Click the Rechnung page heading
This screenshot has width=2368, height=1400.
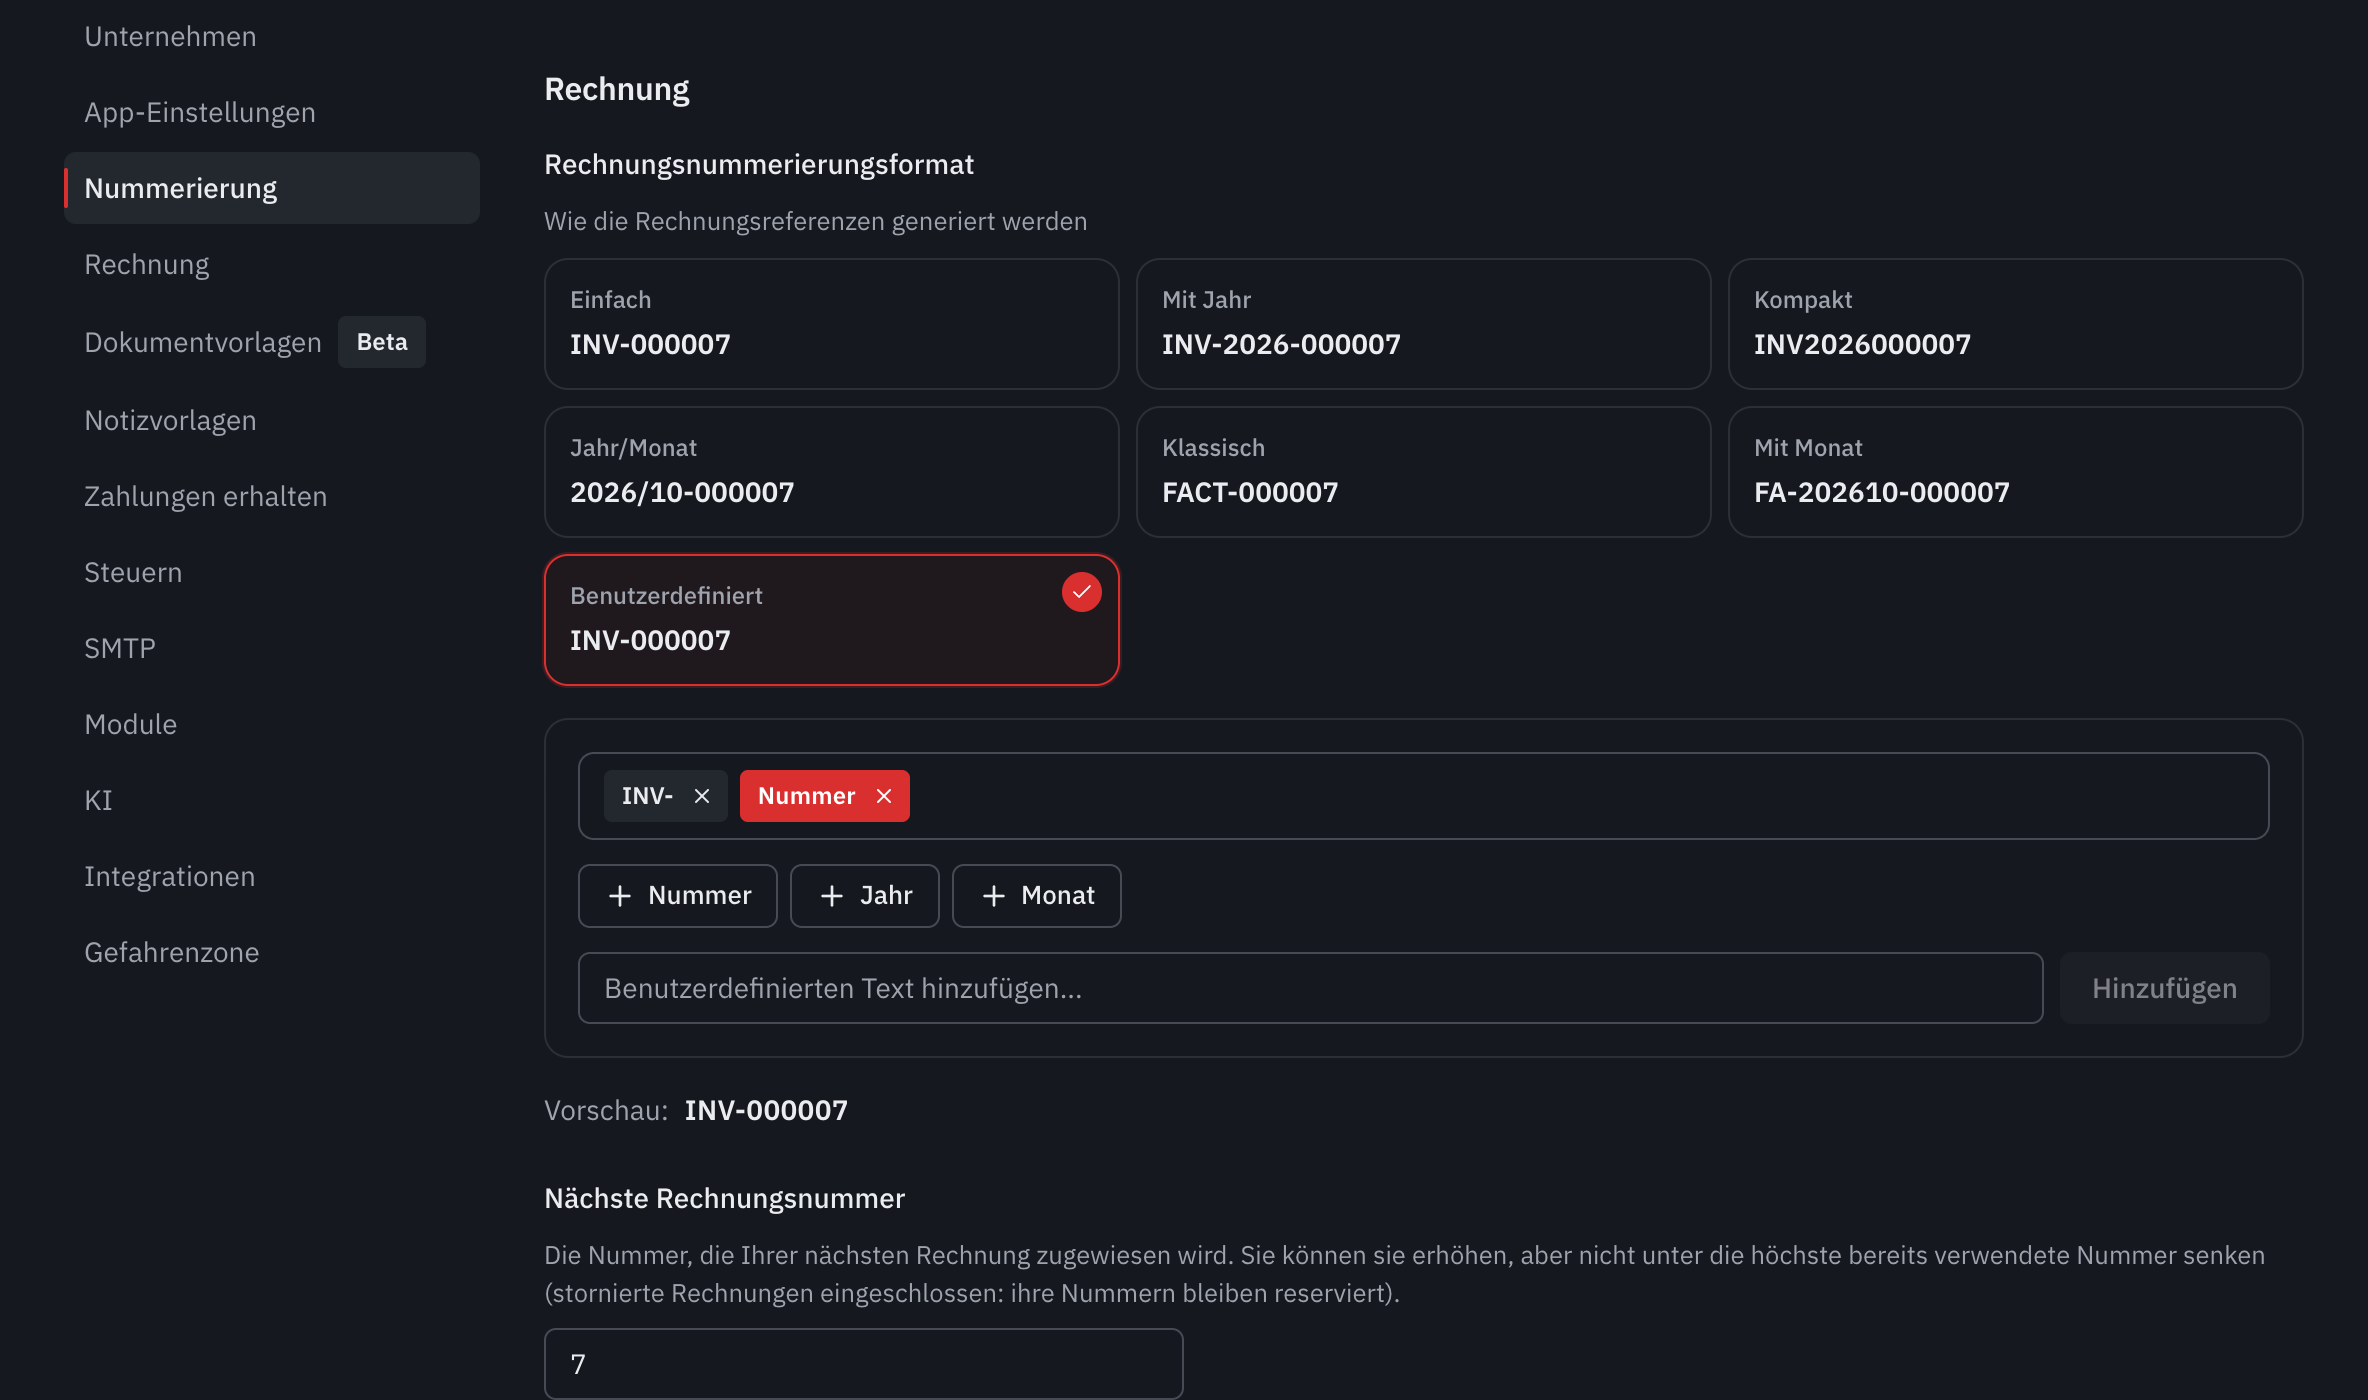(617, 89)
